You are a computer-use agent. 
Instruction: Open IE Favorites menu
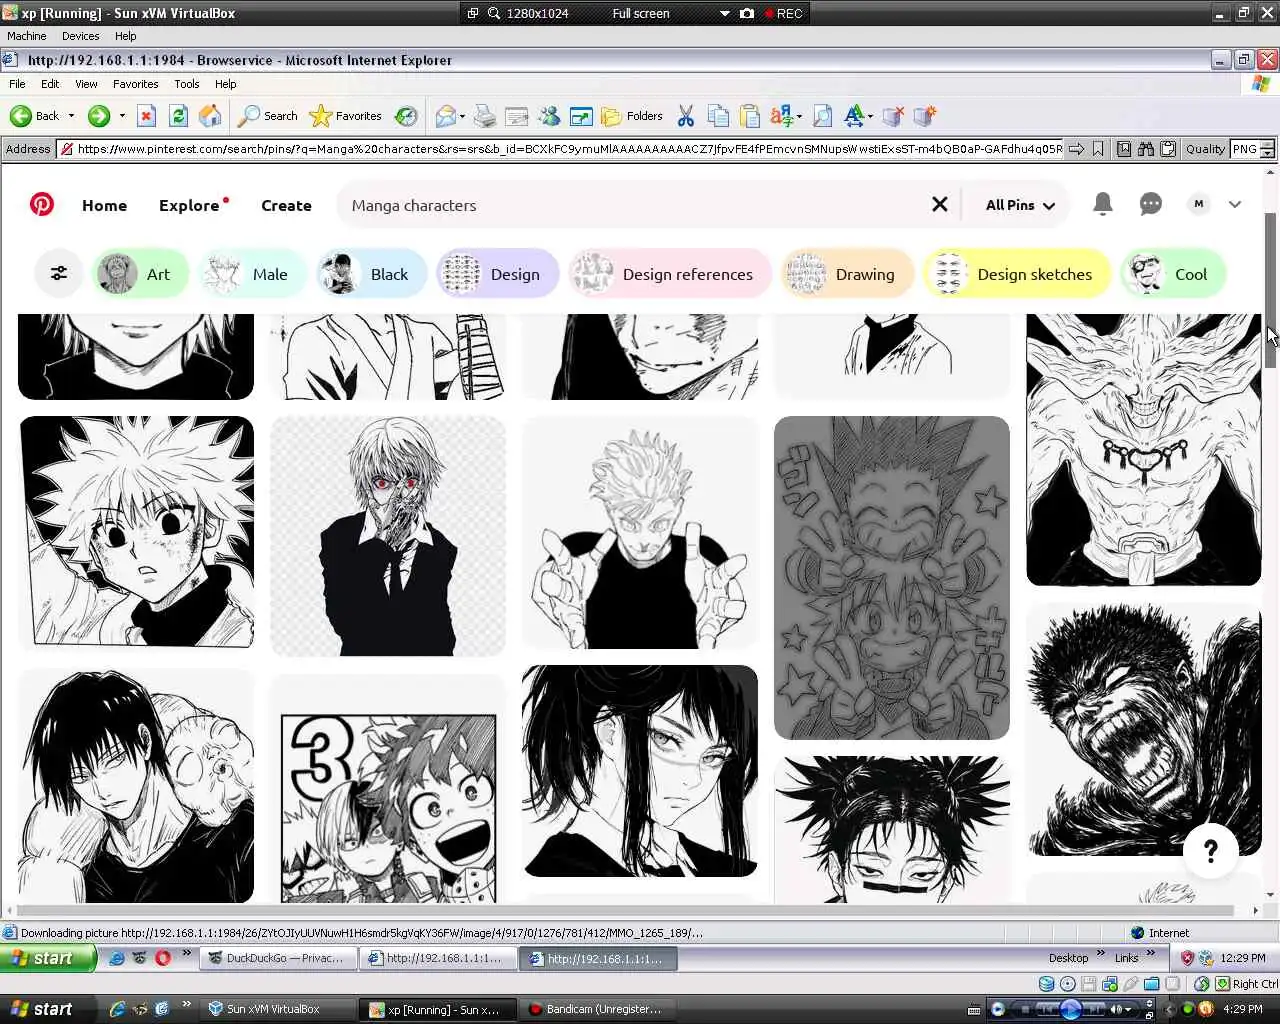pos(135,84)
